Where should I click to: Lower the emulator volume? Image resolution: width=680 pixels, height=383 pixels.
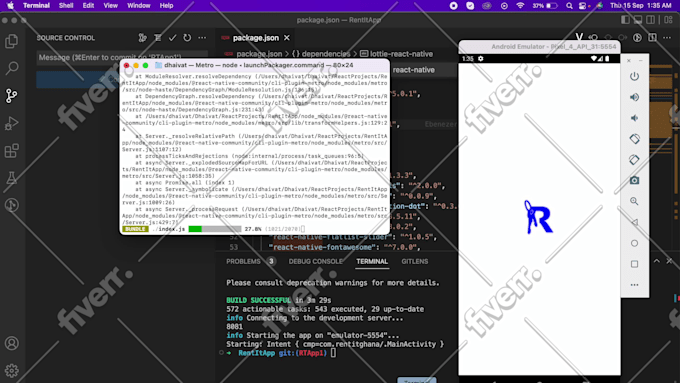point(634,118)
